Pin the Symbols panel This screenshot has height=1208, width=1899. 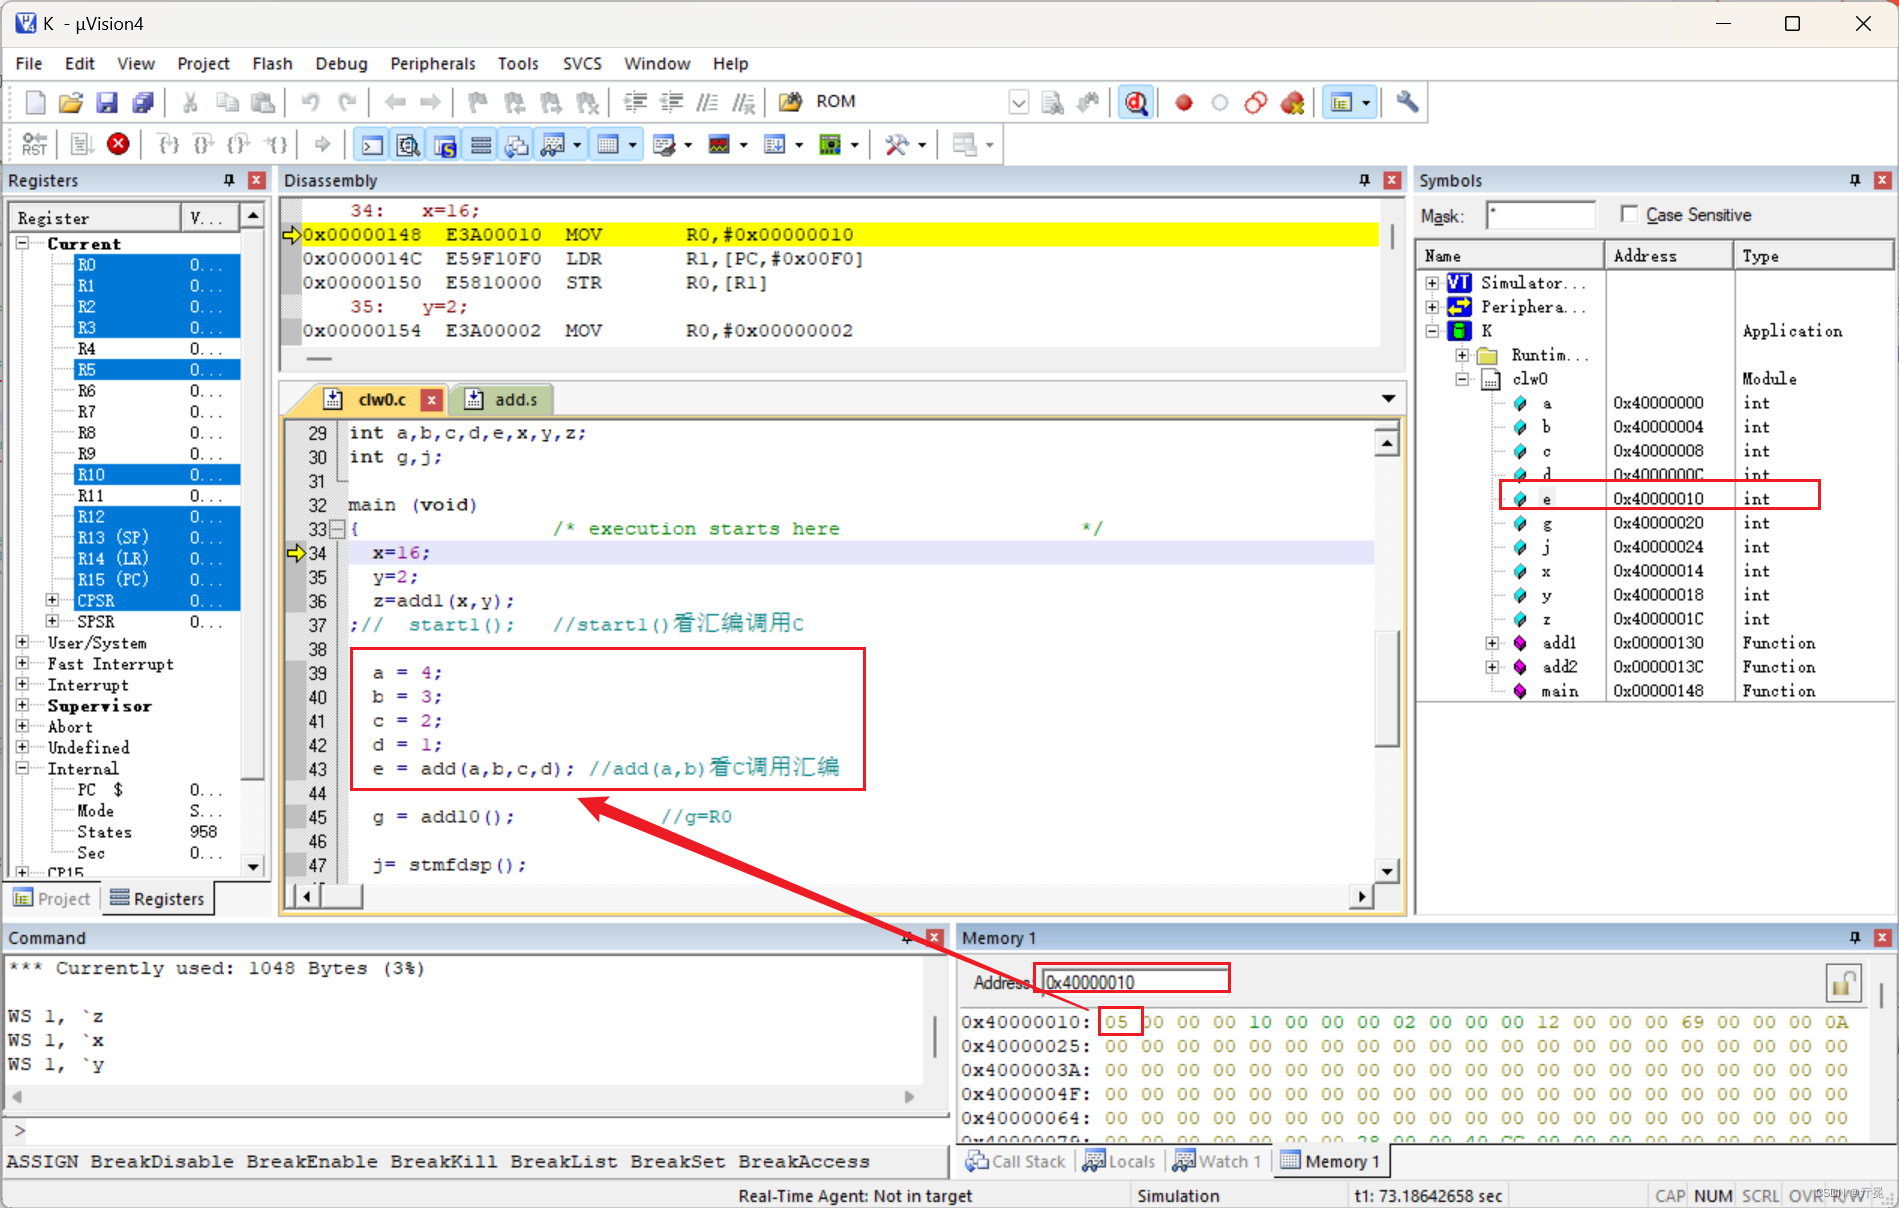(x=1855, y=180)
